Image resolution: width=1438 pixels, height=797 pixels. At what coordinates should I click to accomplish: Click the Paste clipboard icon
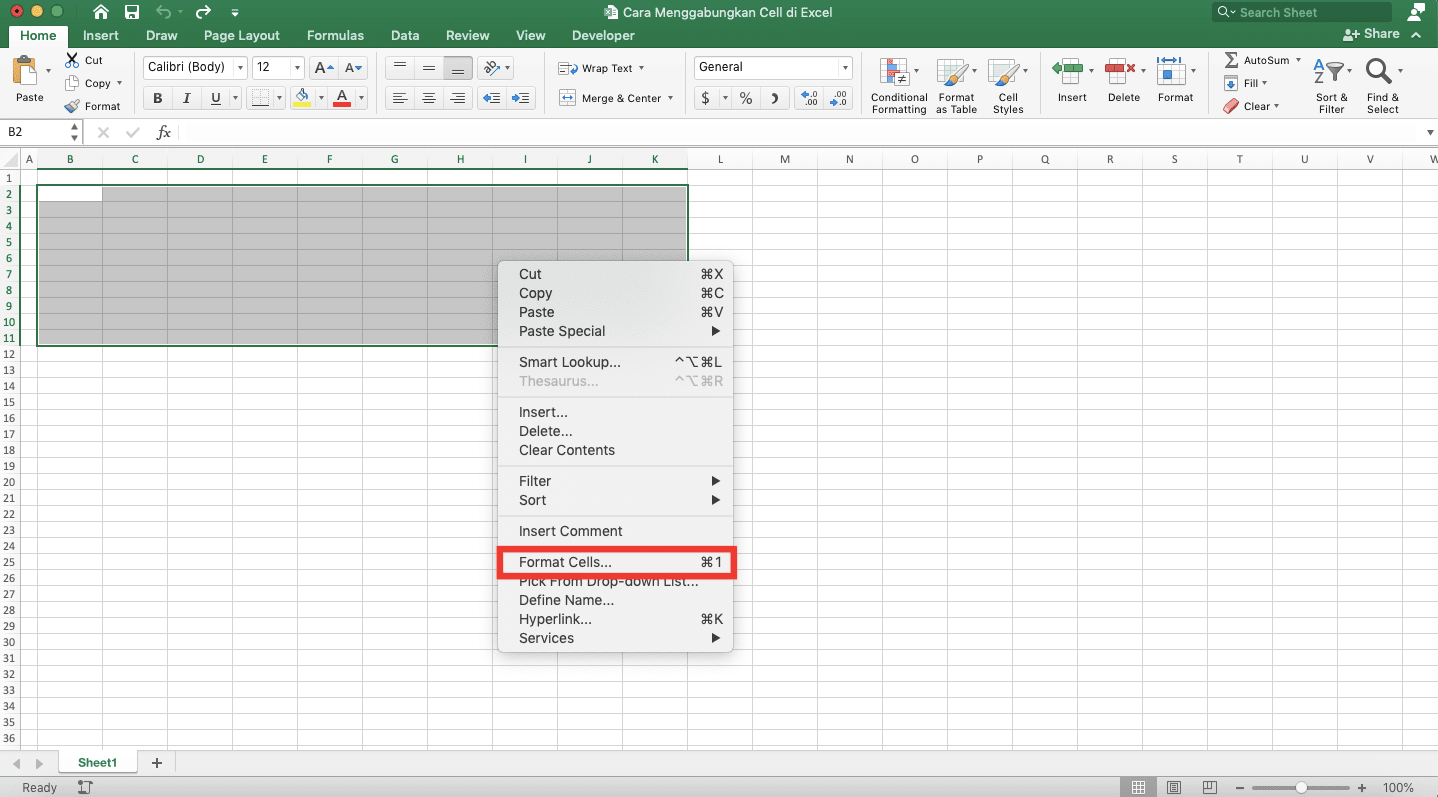click(24, 72)
